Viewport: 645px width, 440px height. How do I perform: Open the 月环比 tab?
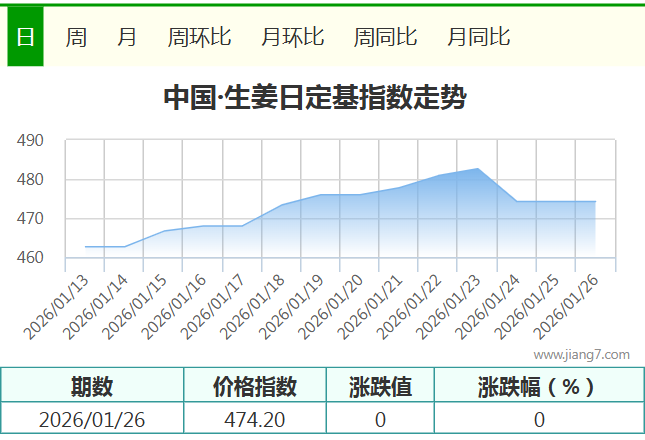292,37
